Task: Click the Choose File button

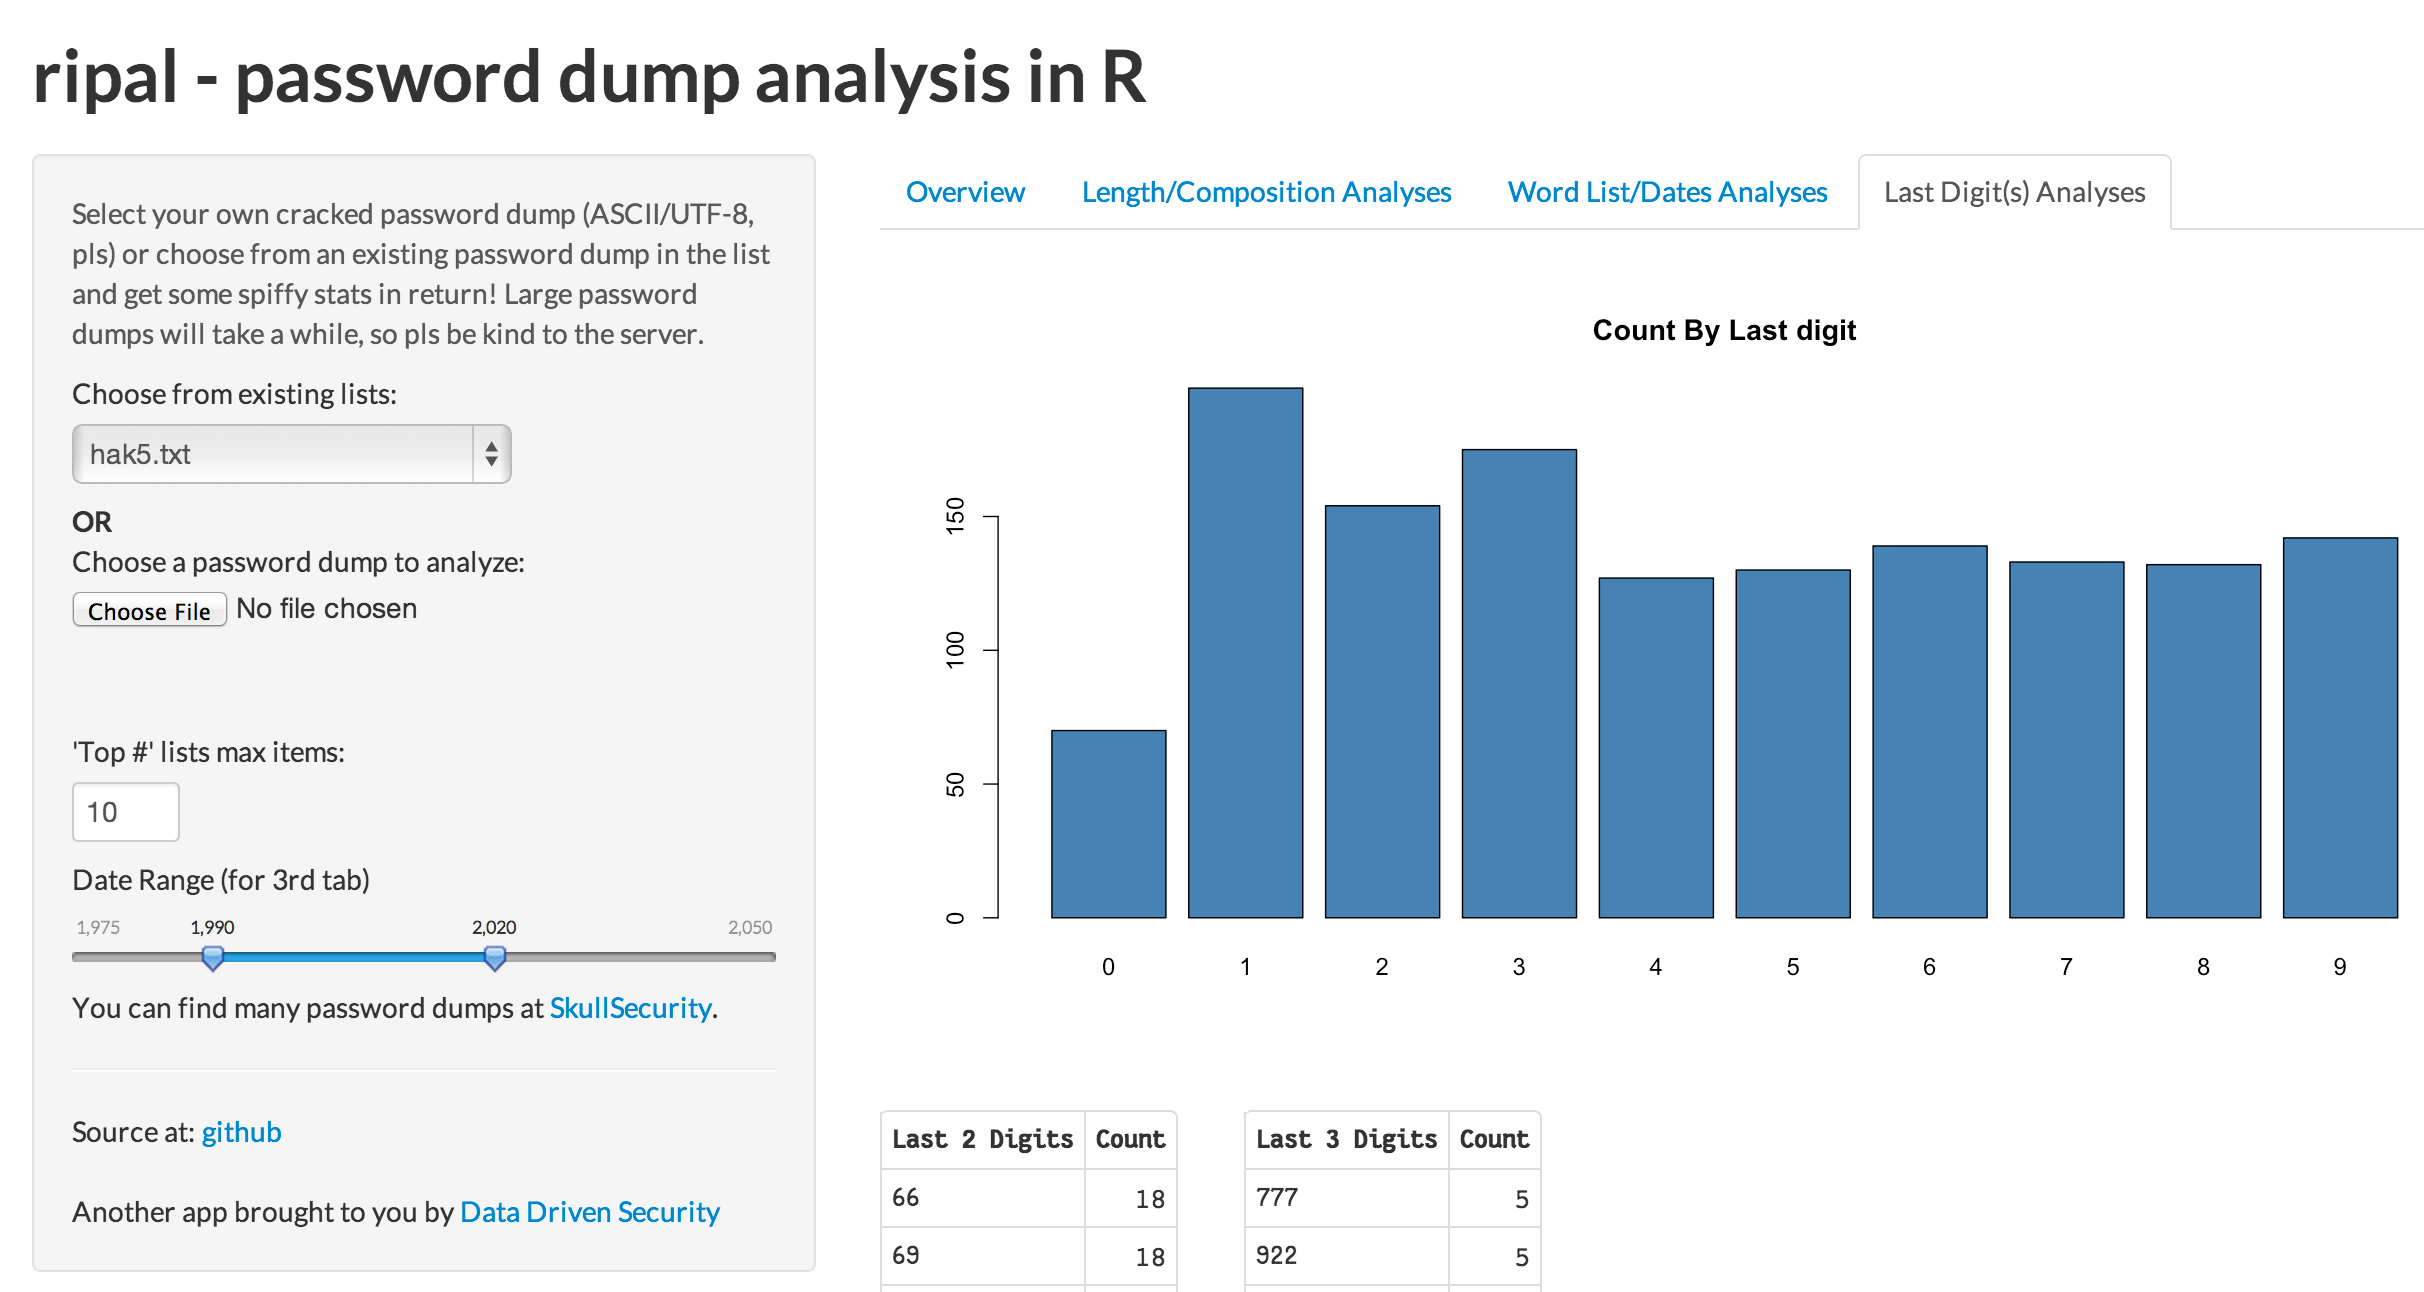Action: pos(150,610)
